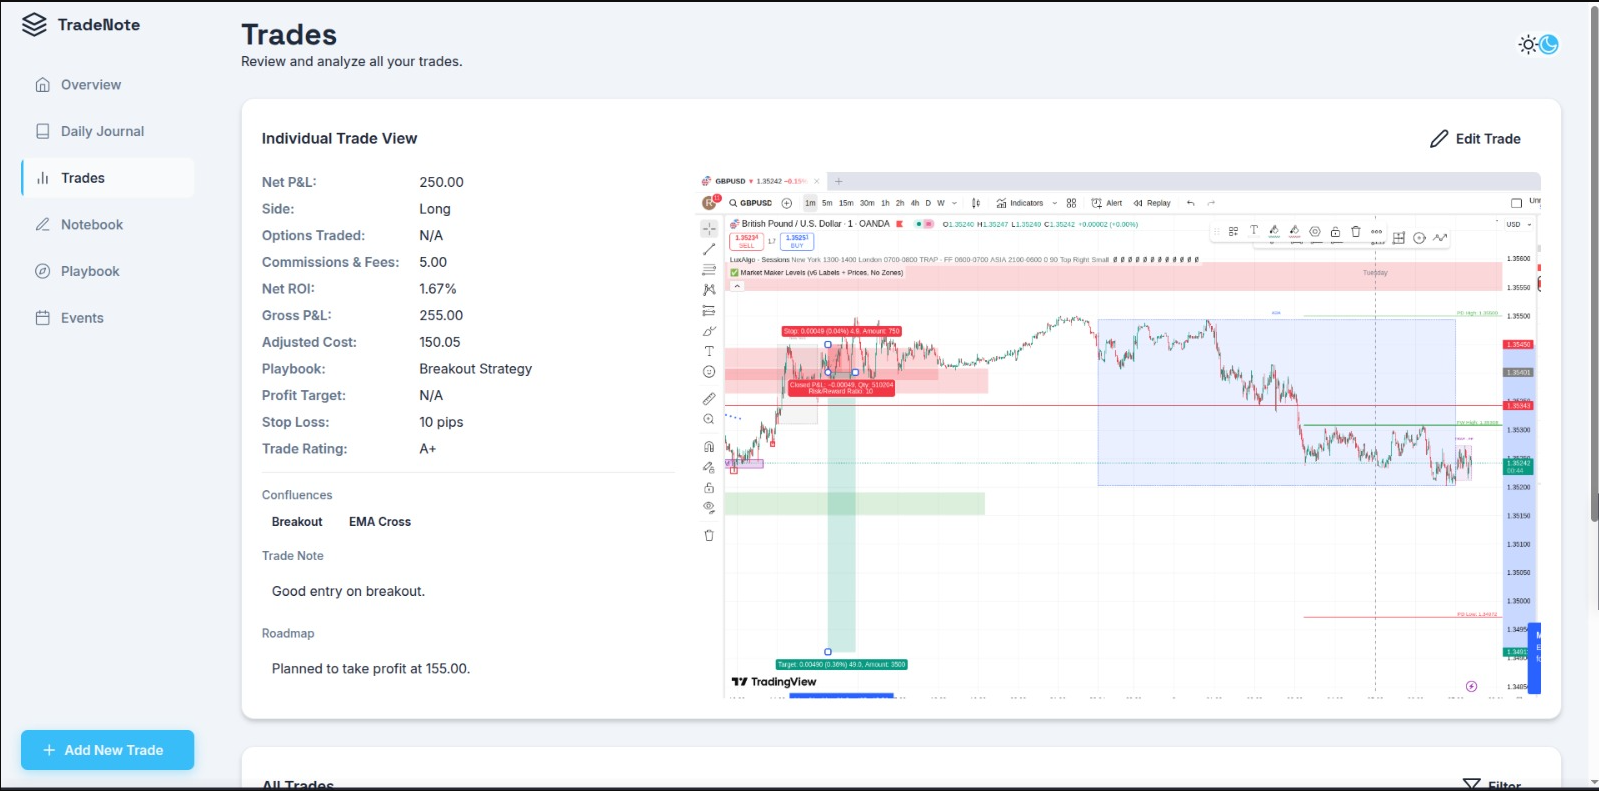Screen dimensions: 1599x791
Task: Click the layout grid icon in chart toolbar
Action: tap(1071, 203)
